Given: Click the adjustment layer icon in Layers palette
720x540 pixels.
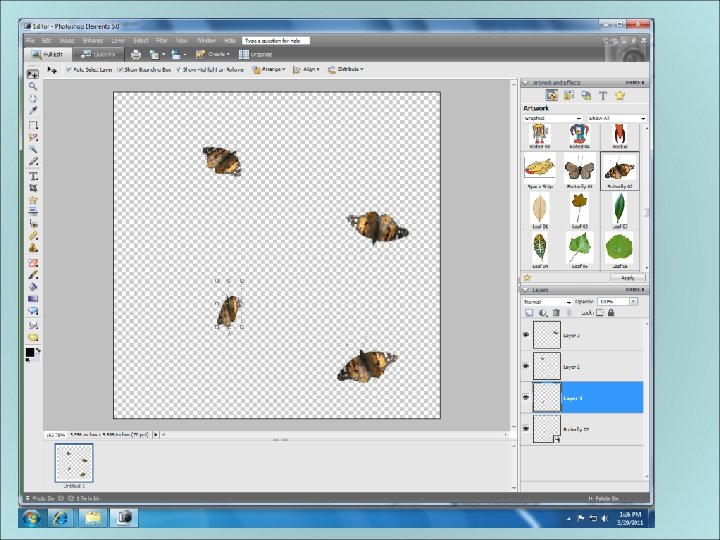Looking at the screenshot, I should point(543,313).
